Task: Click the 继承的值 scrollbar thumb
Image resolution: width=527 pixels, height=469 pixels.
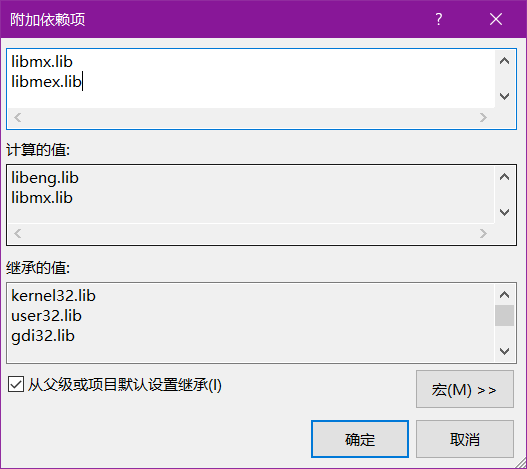Action: click(x=504, y=315)
